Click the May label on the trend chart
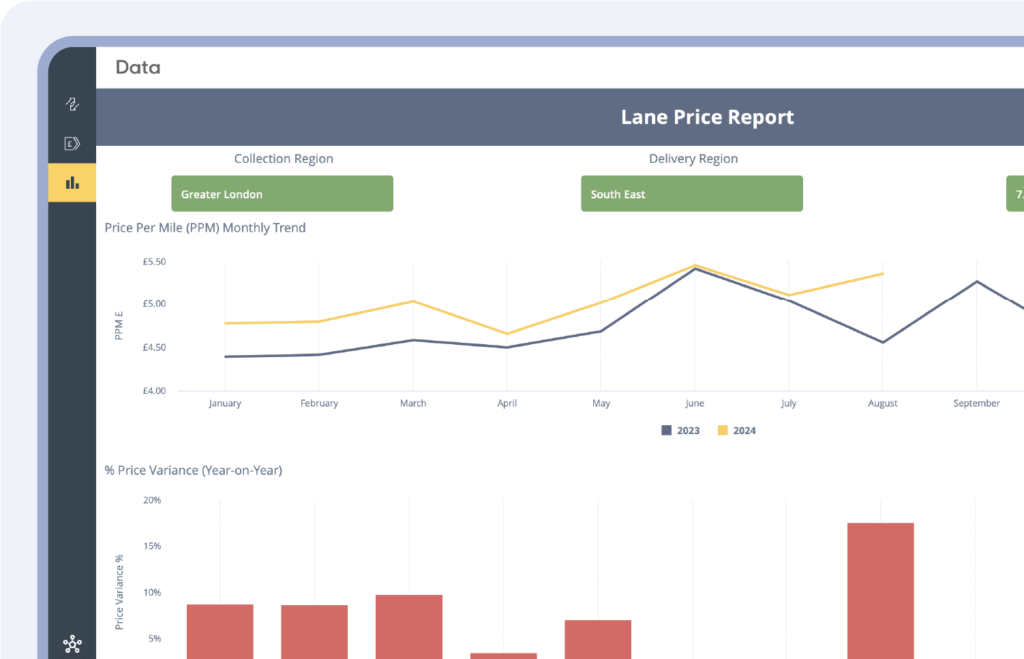 (x=601, y=403)
